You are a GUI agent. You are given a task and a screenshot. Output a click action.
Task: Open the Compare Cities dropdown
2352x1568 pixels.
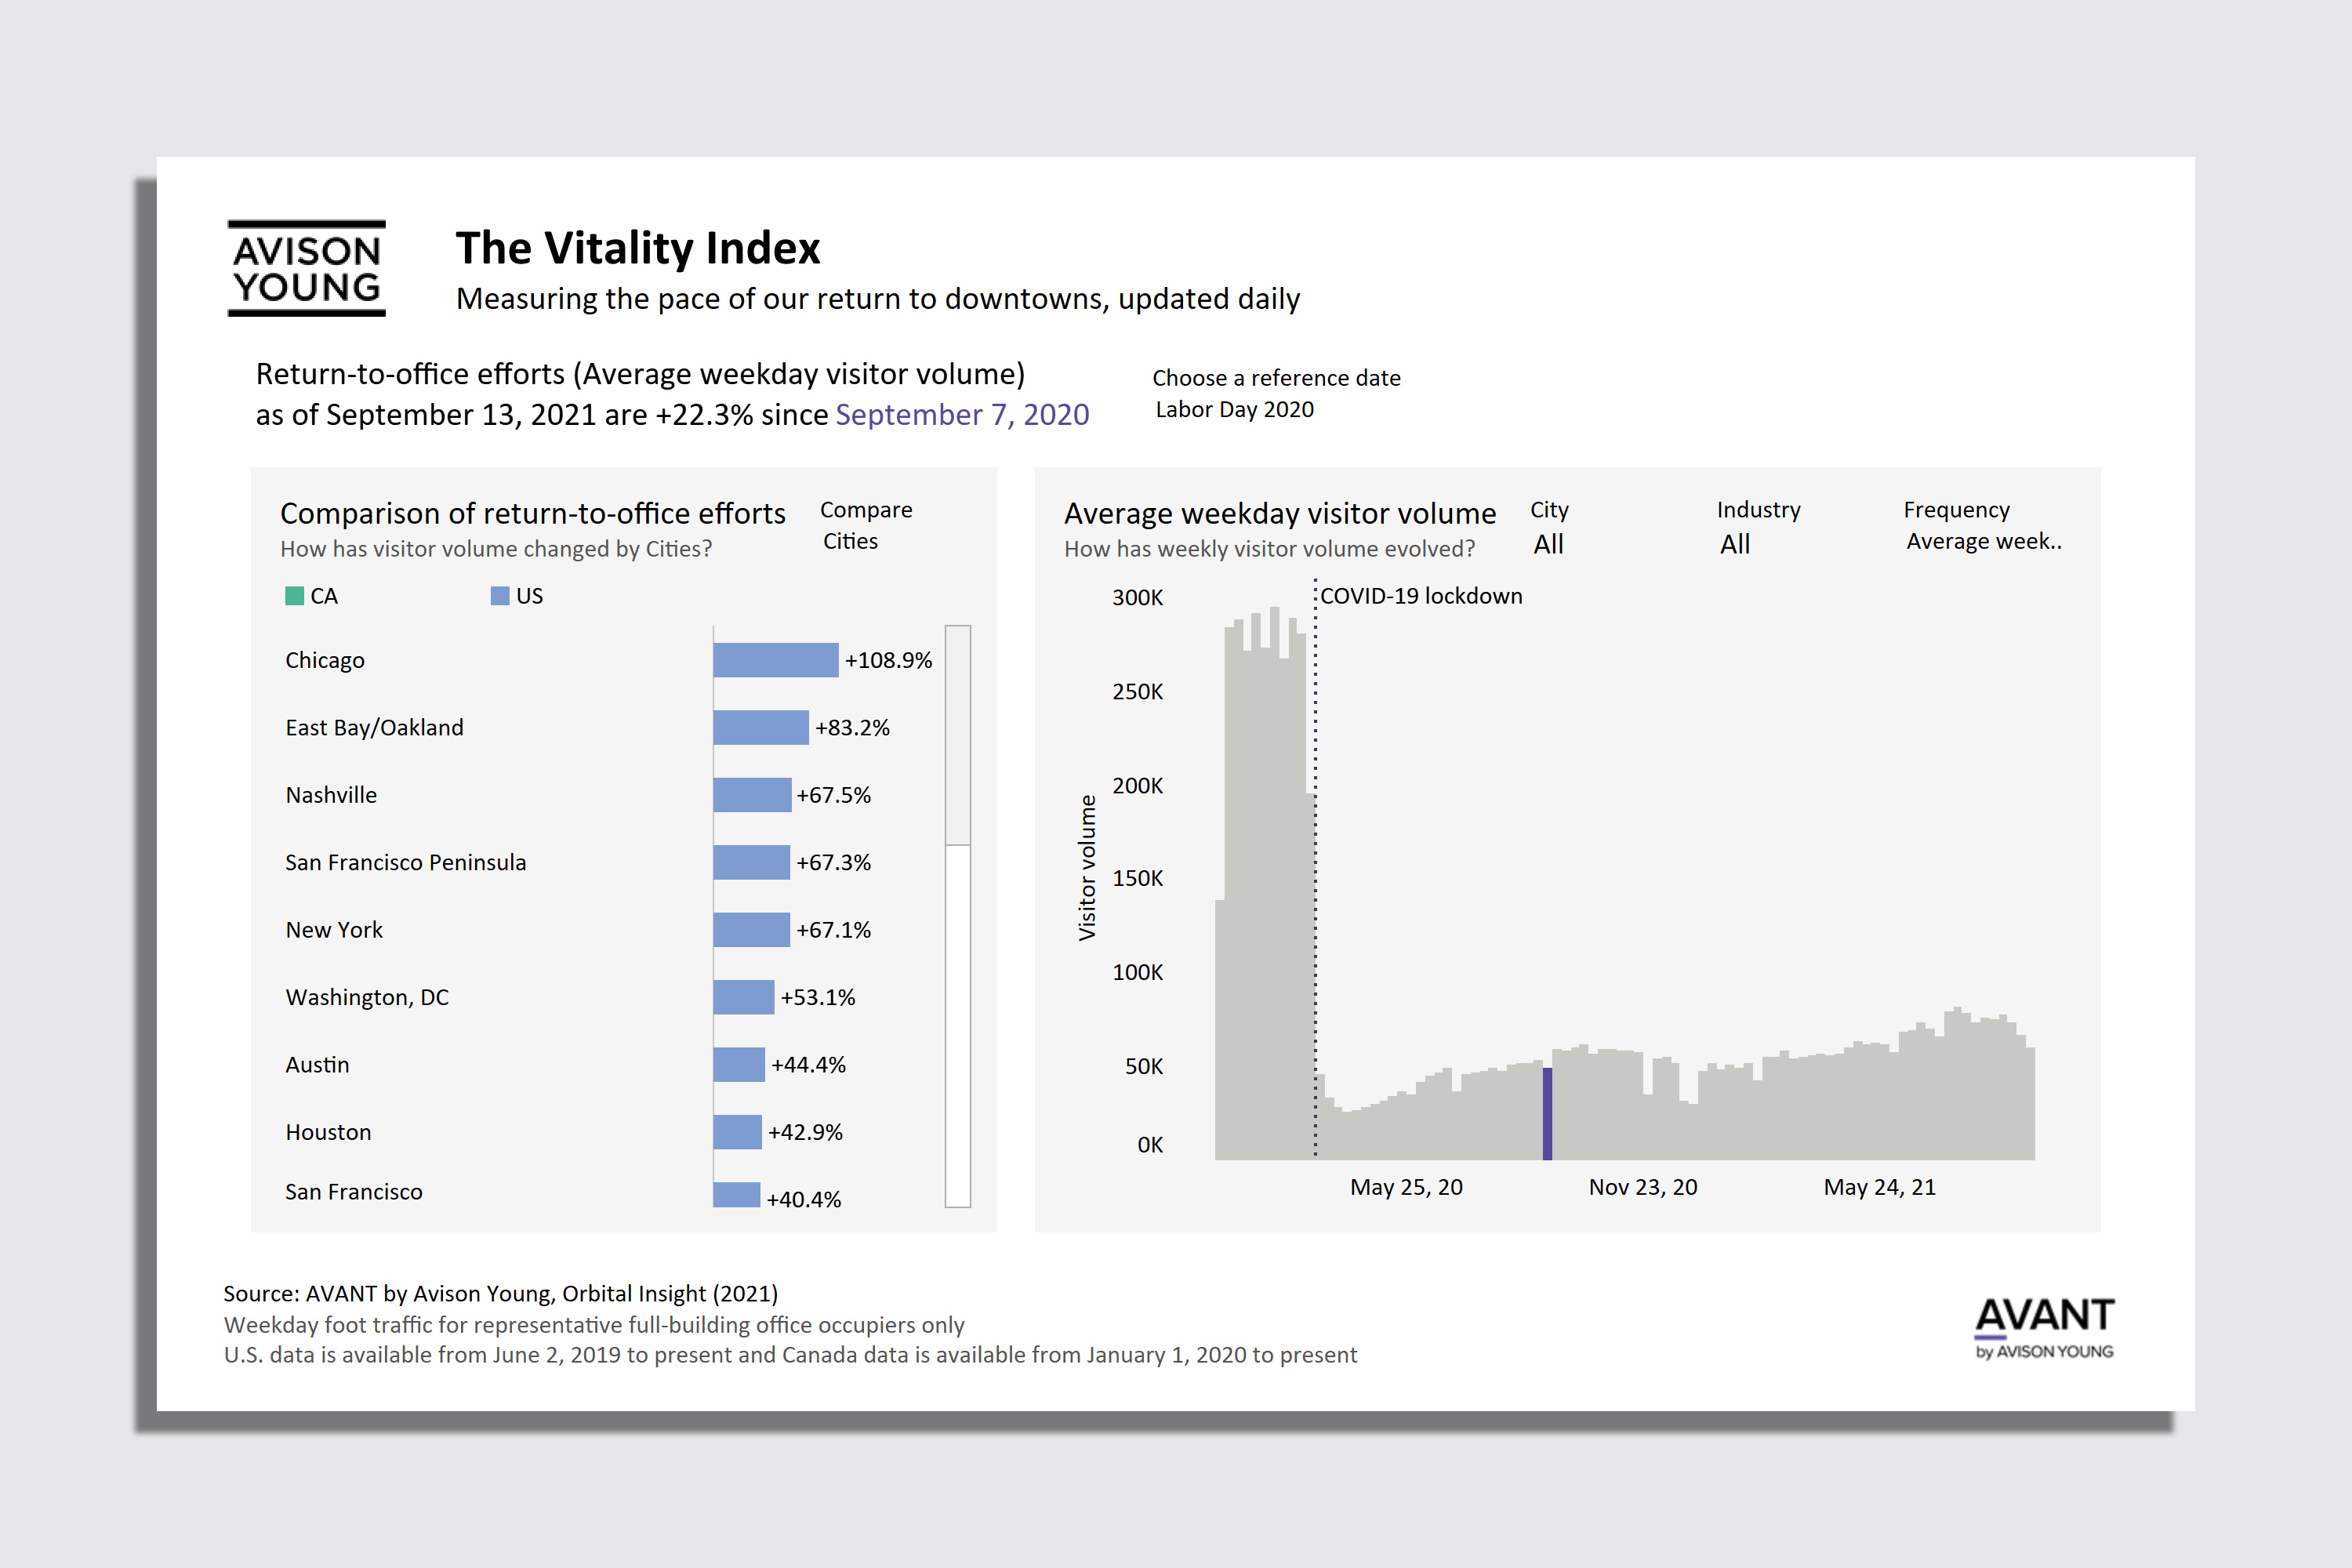(x=850, y=541)
